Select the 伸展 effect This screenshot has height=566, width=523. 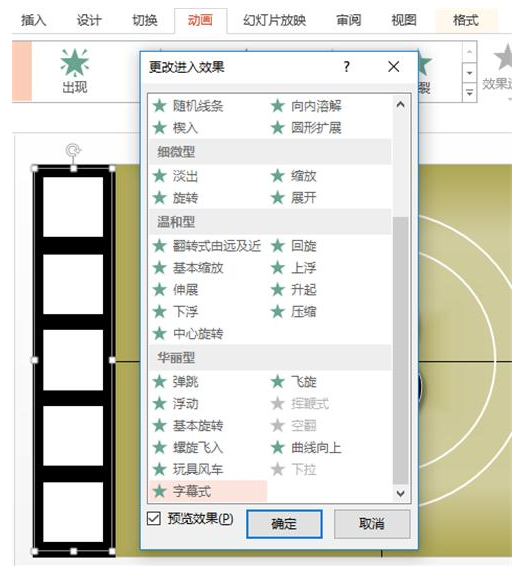click(x=175, y=289)
